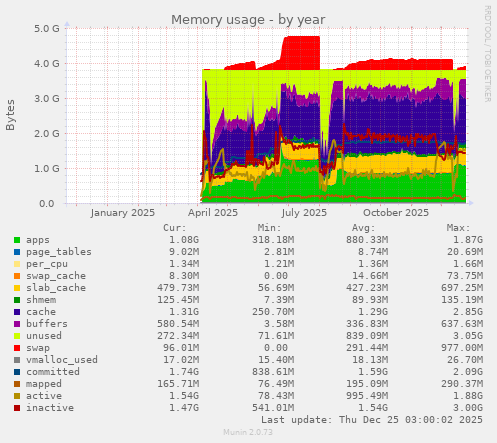Click the 'inactive' legend label
The width and height of the screenshot is (497, 443).
[50, 408]
